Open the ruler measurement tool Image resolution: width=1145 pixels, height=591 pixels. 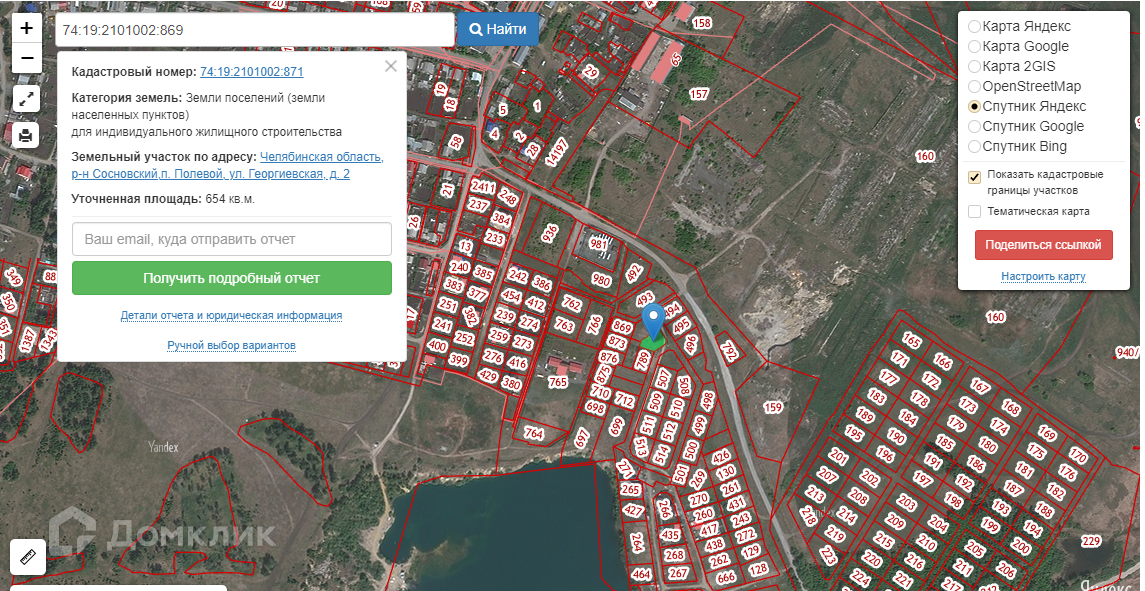(28, 557)
